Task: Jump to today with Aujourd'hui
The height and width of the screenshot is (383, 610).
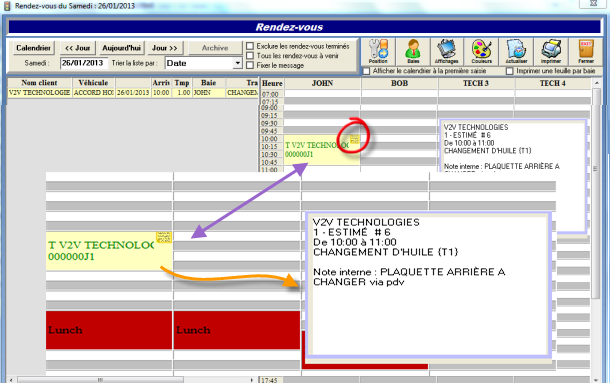Action: (121, 48)
